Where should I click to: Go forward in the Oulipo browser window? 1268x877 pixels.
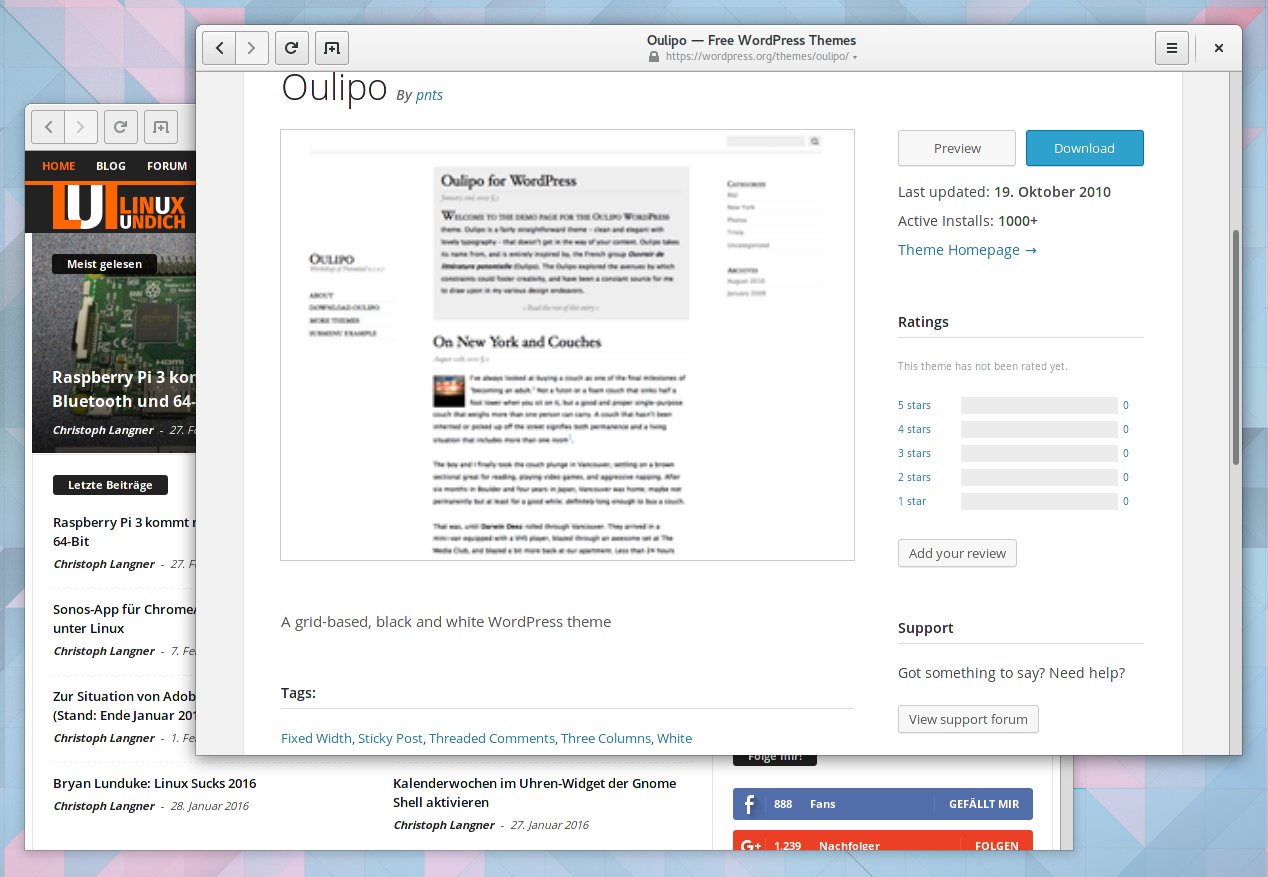click(x=252, y=47)
